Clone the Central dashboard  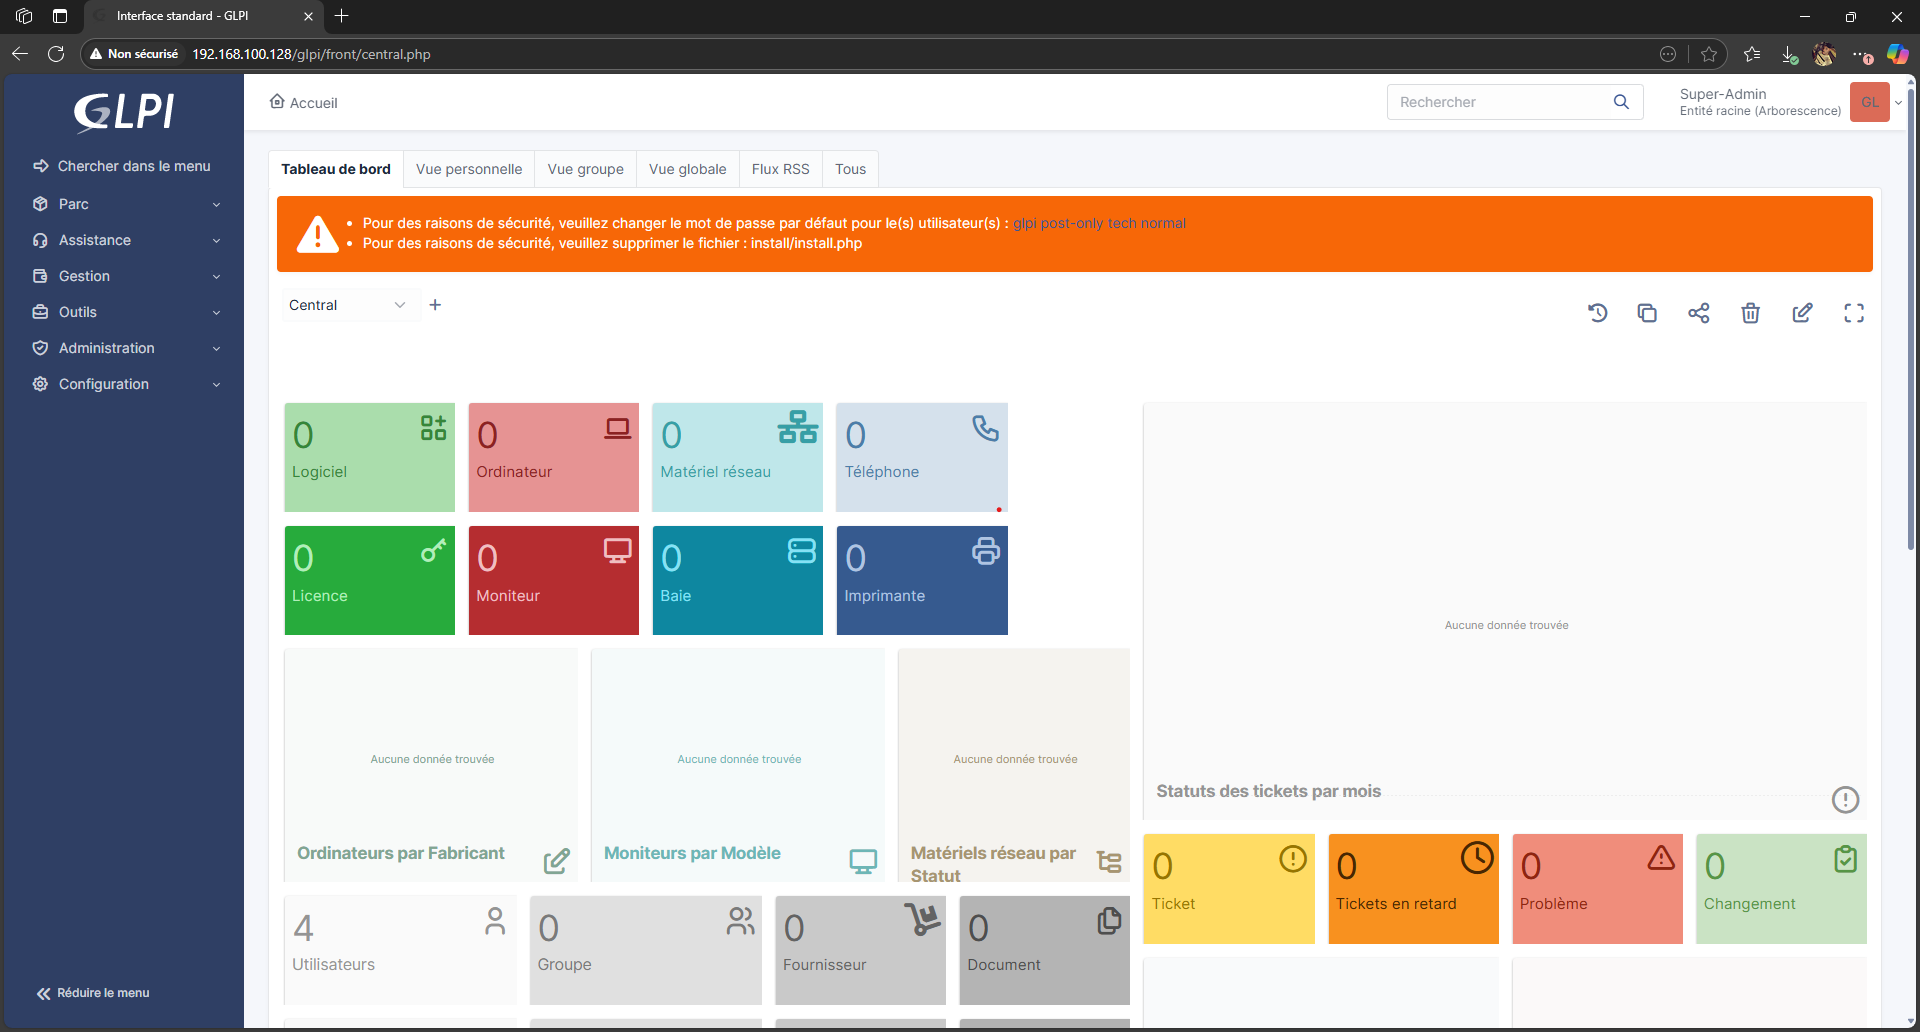1647,313
